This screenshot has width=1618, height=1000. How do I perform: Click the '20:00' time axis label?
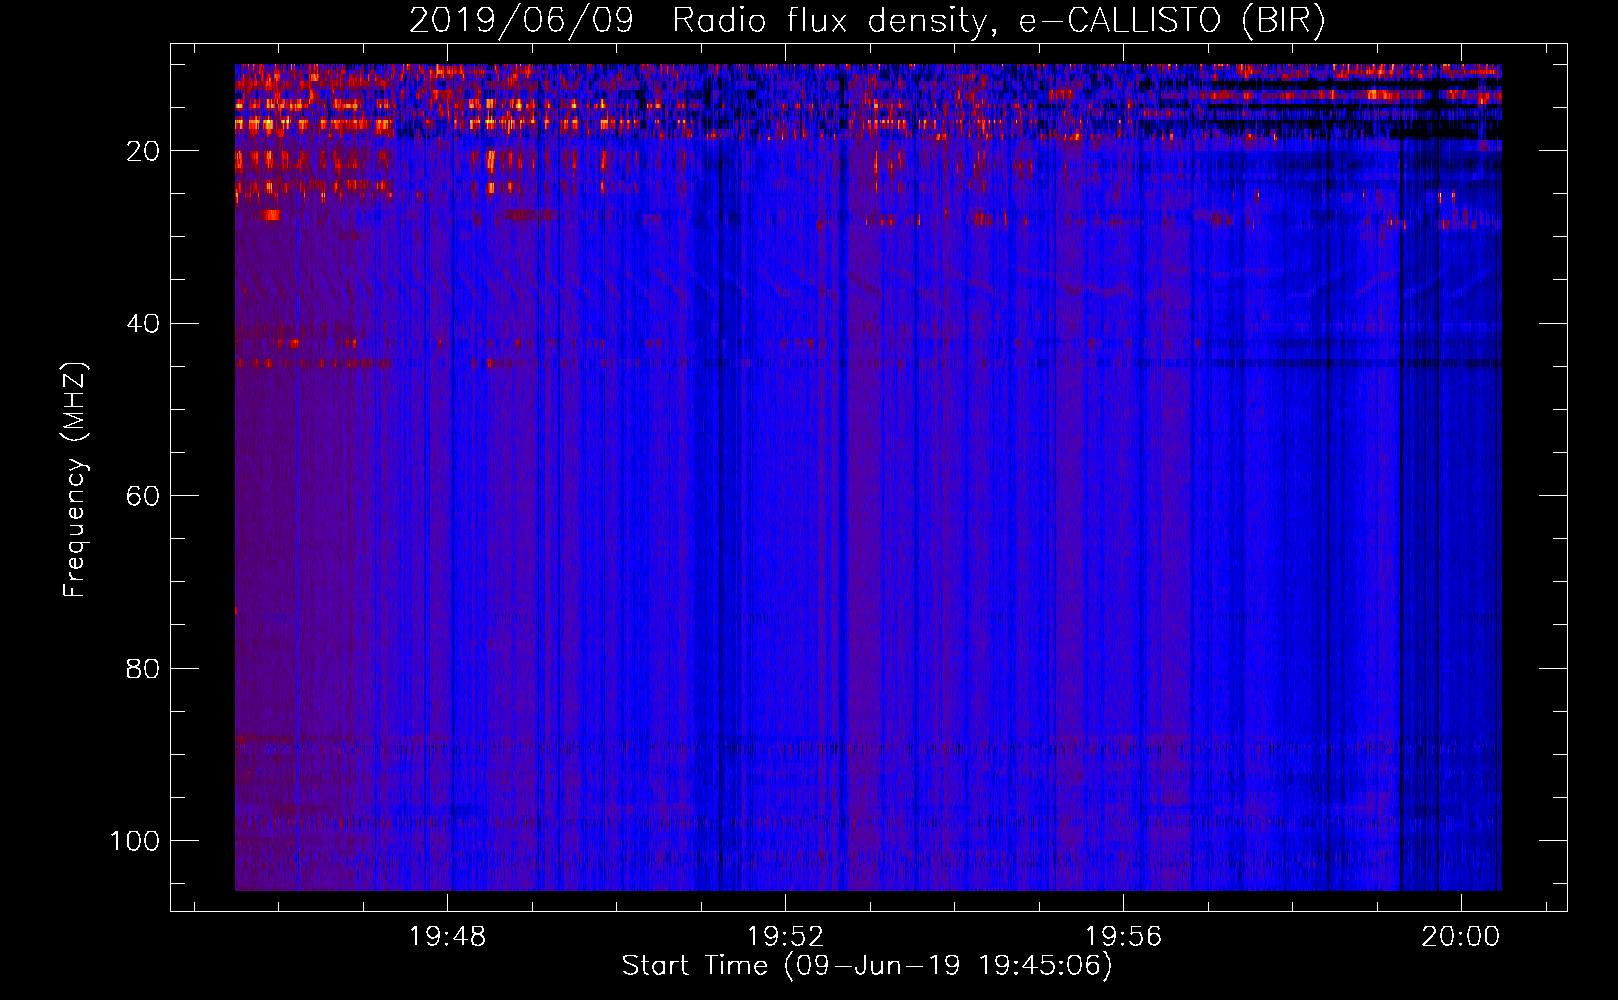click(1461, 936)
